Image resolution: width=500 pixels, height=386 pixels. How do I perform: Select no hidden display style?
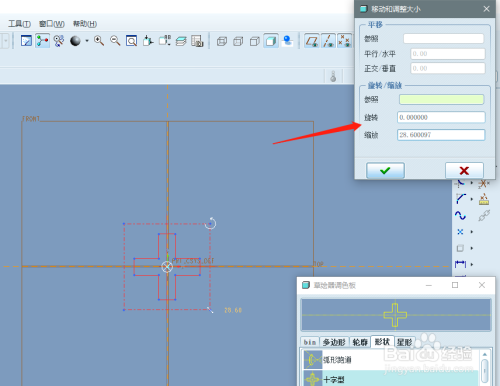tap(255, 41)
